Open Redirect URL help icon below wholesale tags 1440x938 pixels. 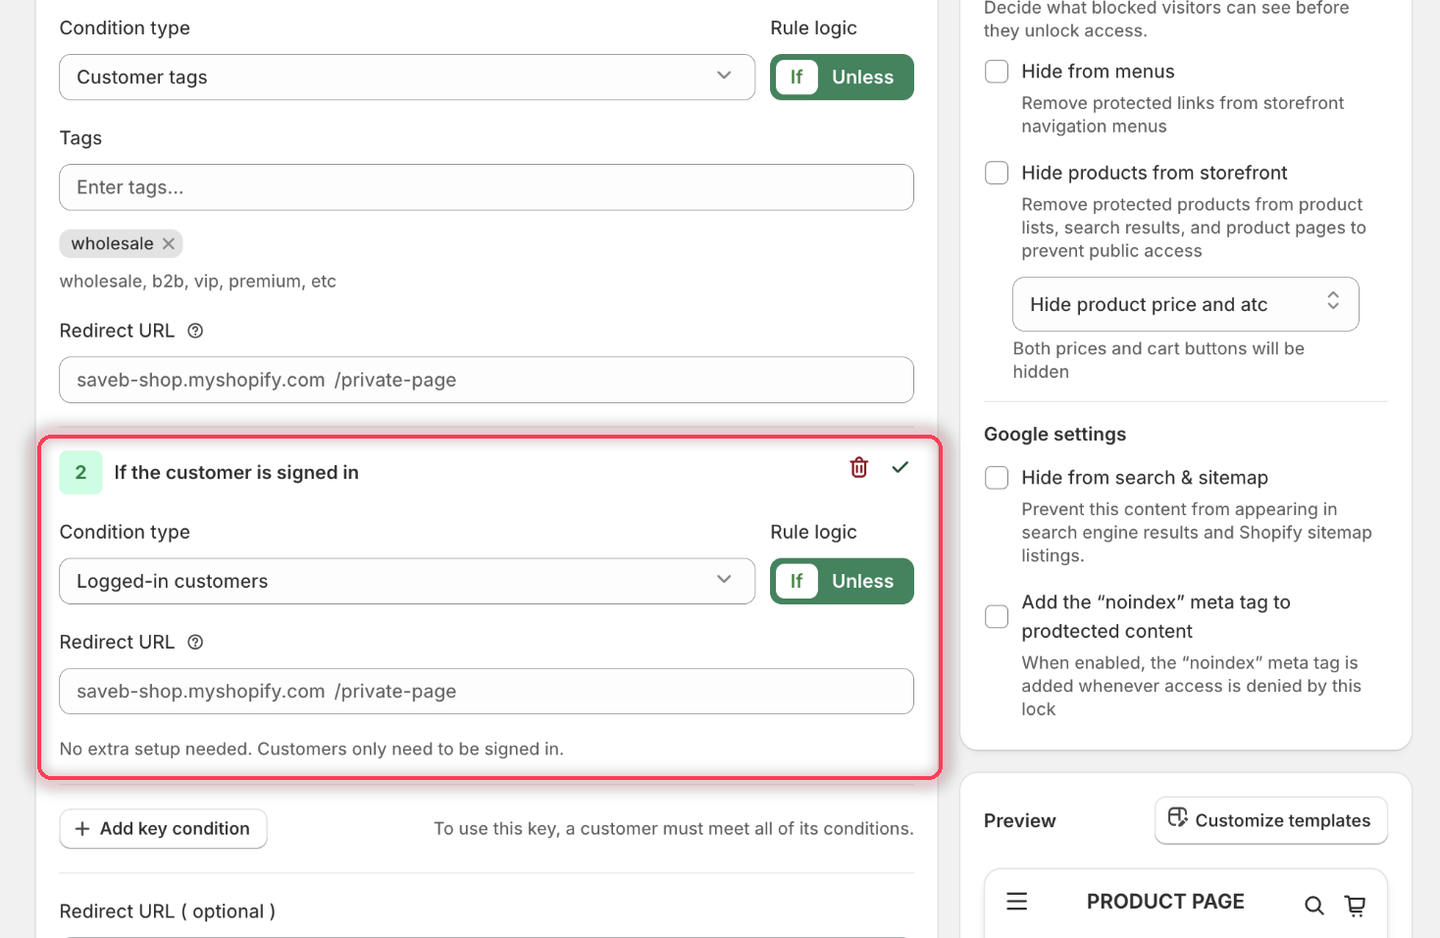[x=196, y=331]
